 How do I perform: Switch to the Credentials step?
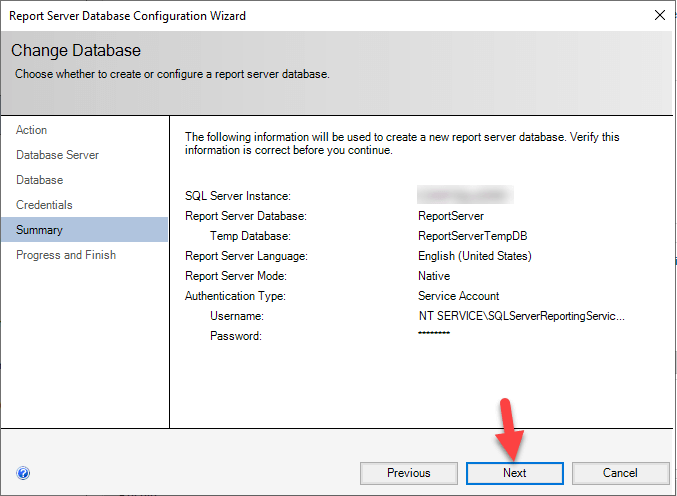click(x=44, y=205)
